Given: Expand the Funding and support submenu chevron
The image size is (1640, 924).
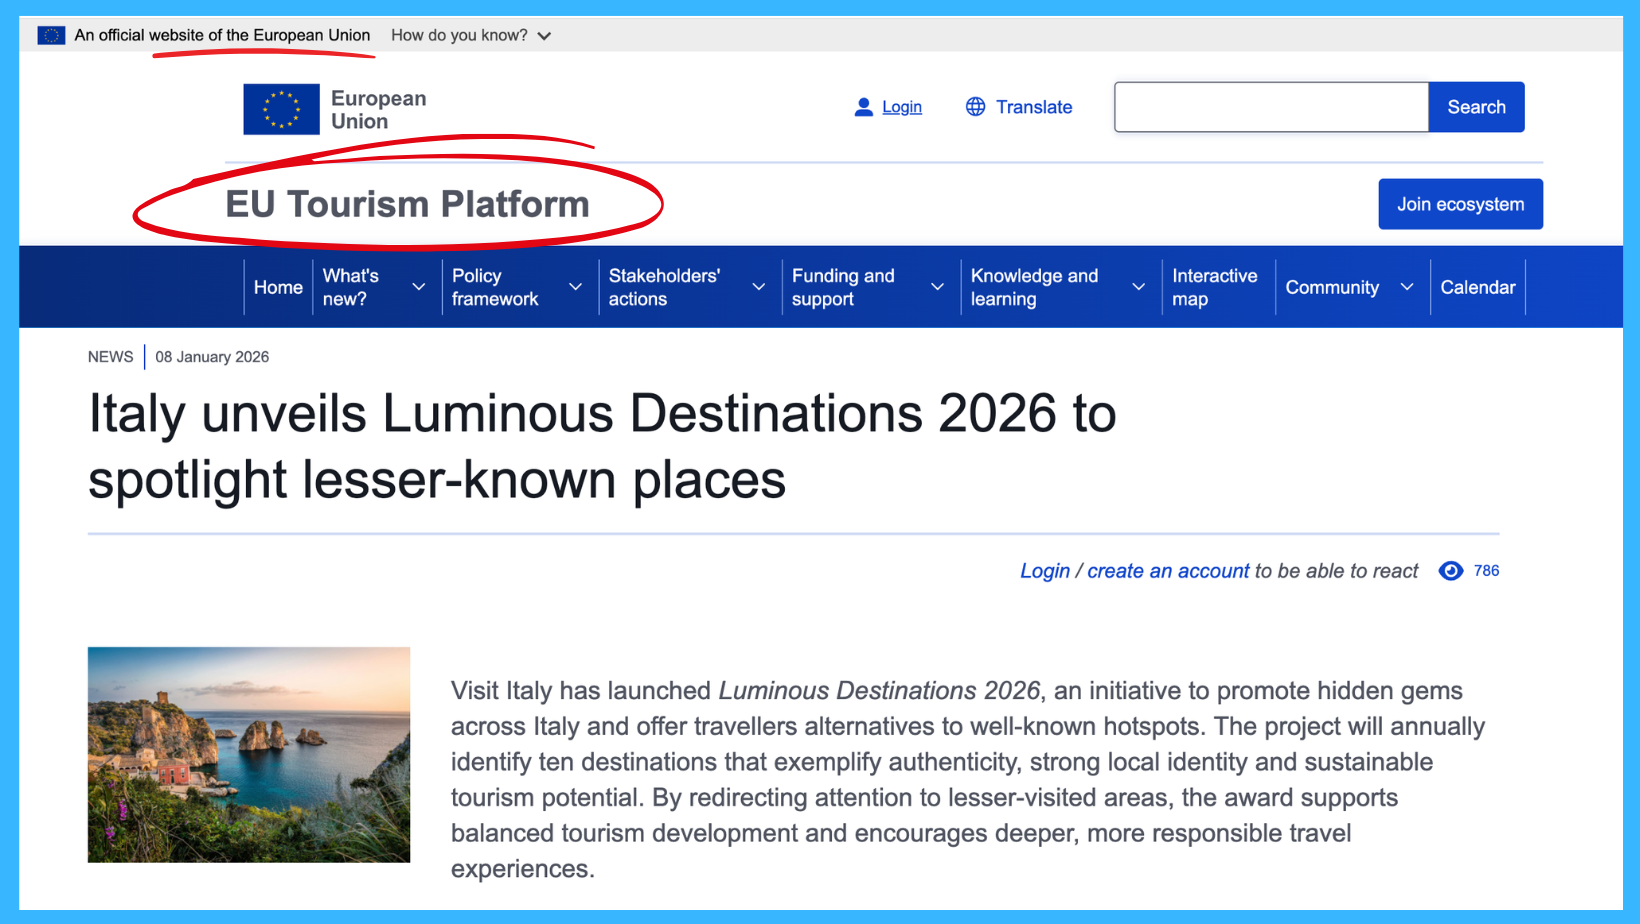Looking at the screenshot, I should pyautogui.click(x=938, y=287).
